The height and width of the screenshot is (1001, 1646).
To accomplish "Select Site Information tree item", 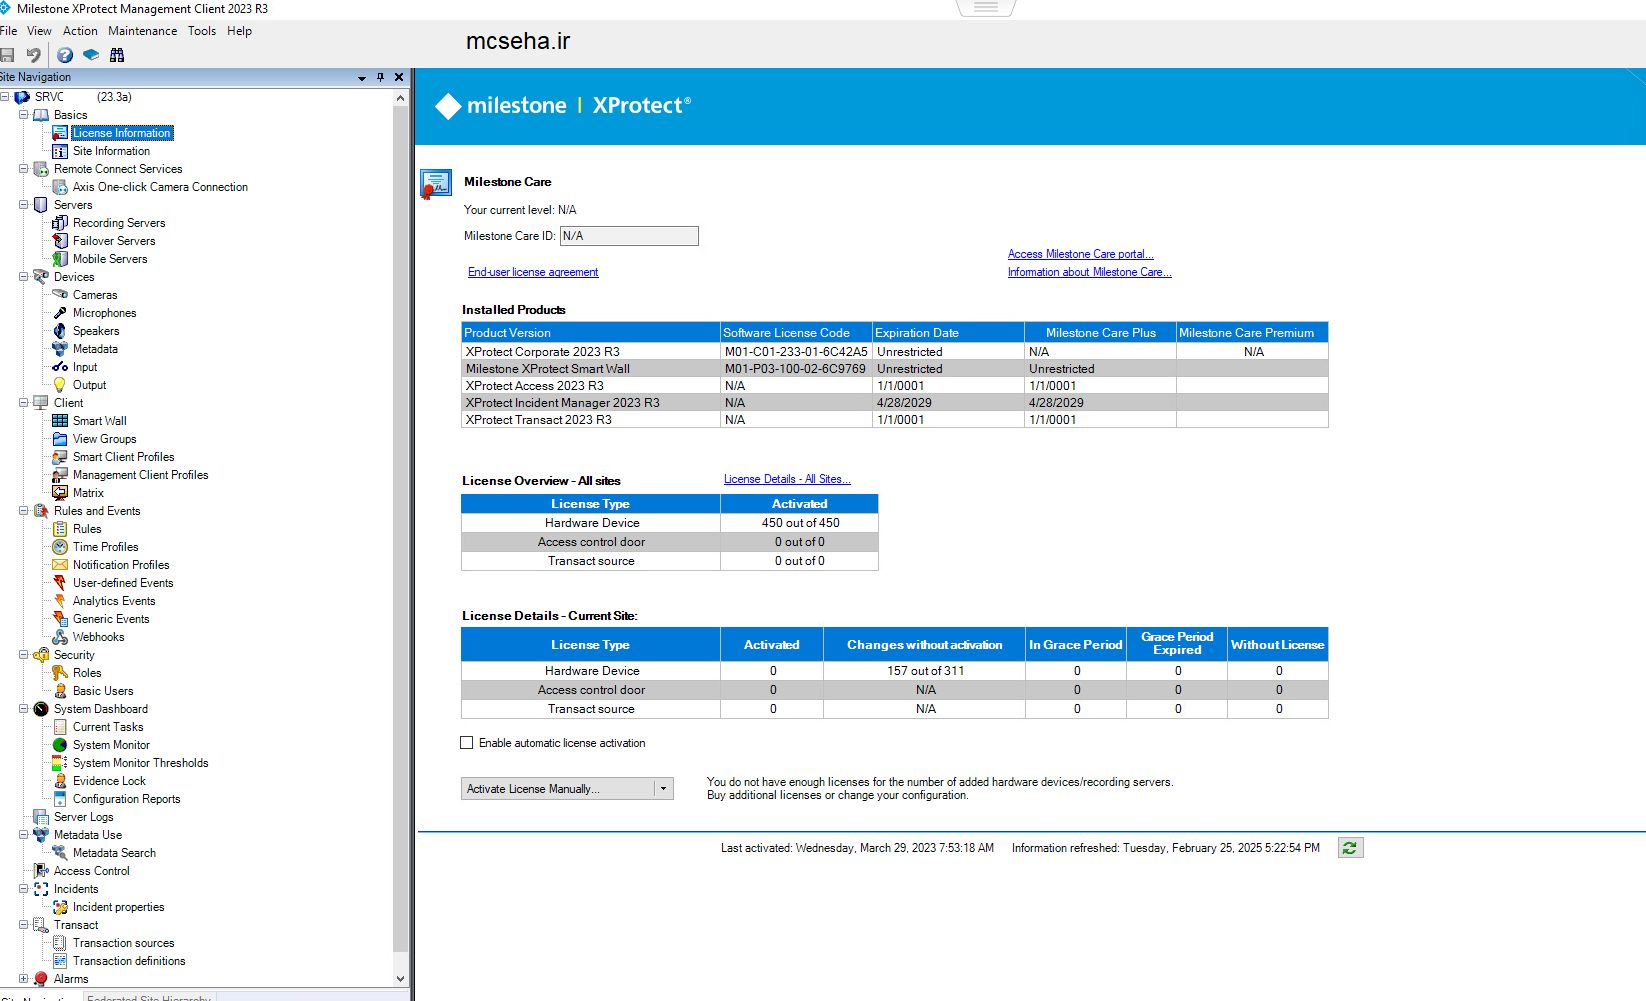I will pos(111,151).
